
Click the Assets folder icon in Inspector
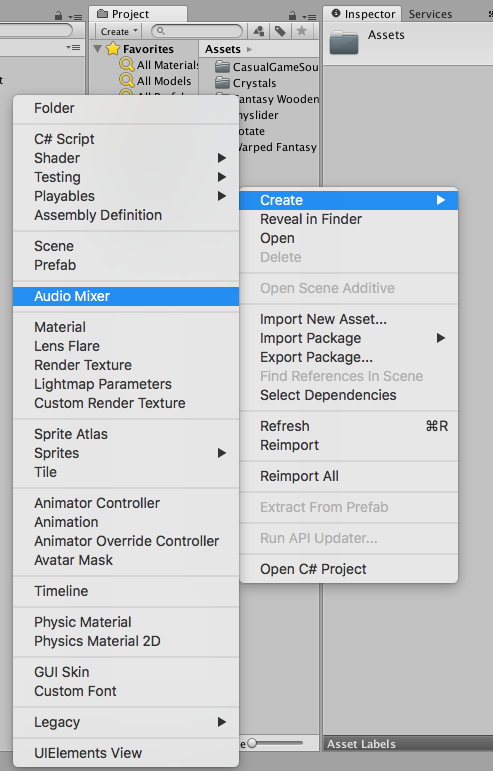[344, 42]
